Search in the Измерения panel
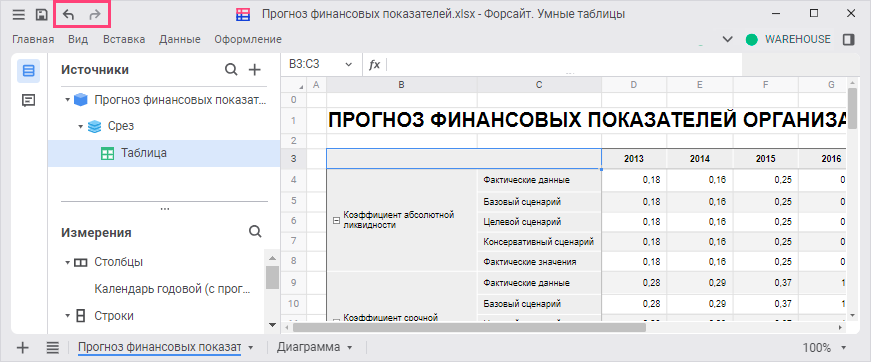This screenshot has width=871, height=362. point(255,232)
